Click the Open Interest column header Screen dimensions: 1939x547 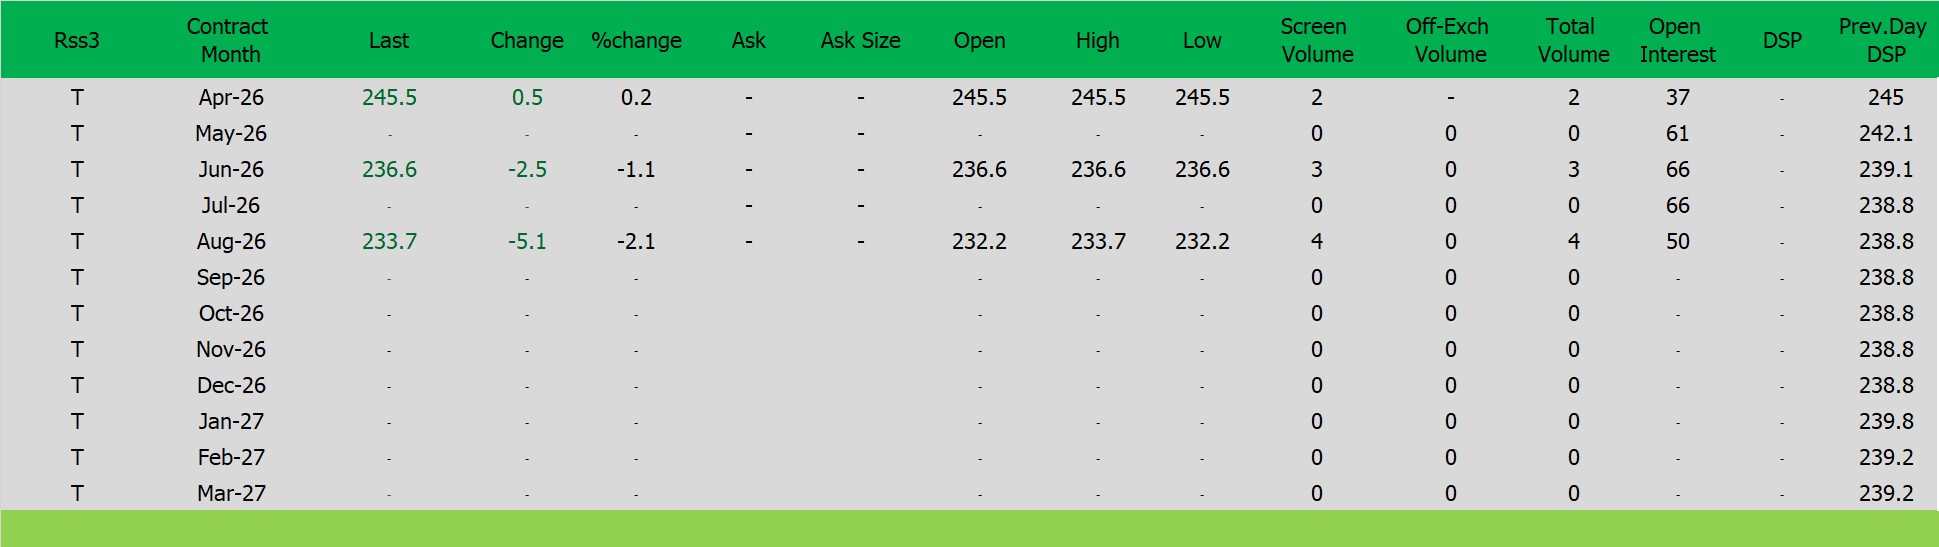coord(1677,40)
